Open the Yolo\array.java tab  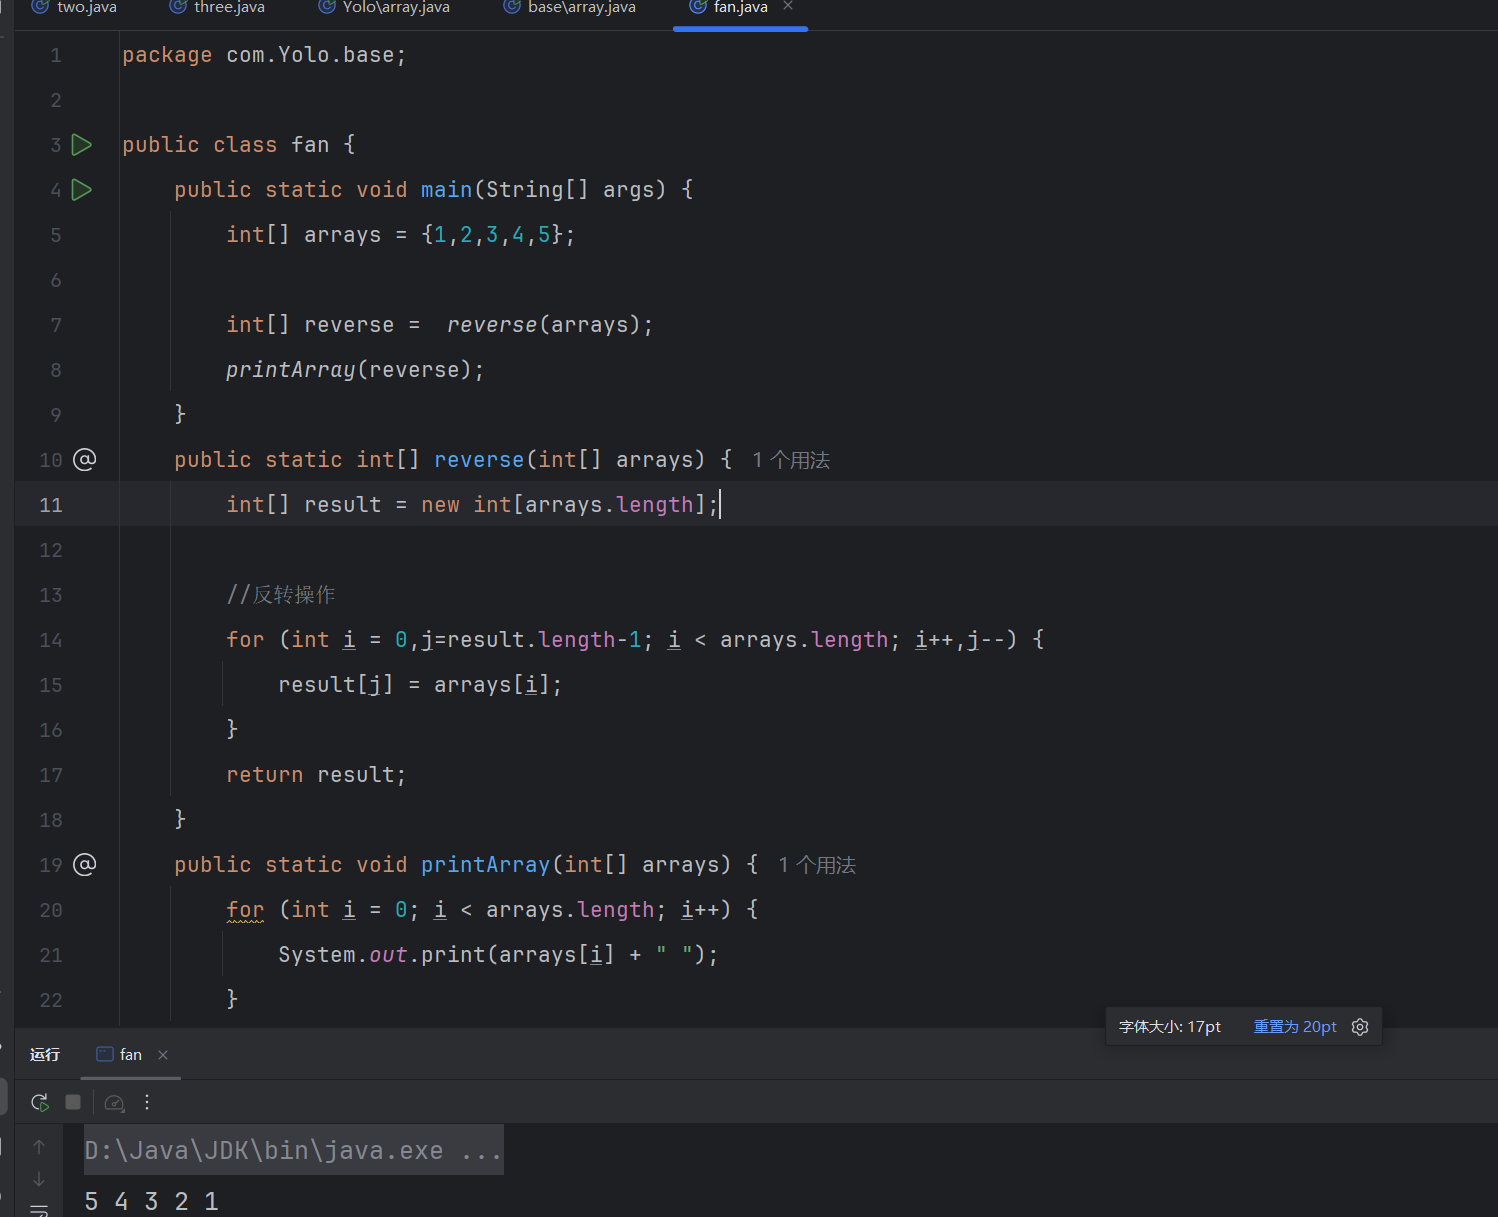point(384,7)
